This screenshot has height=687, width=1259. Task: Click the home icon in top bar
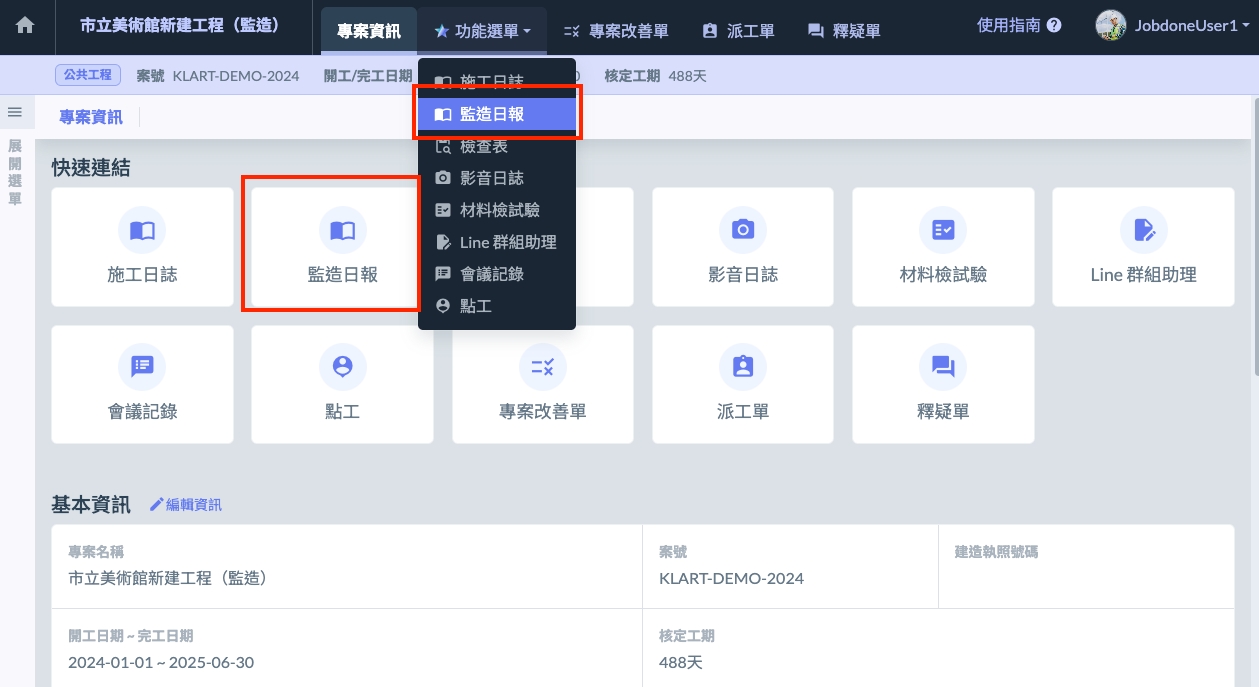tap(25, 27)
